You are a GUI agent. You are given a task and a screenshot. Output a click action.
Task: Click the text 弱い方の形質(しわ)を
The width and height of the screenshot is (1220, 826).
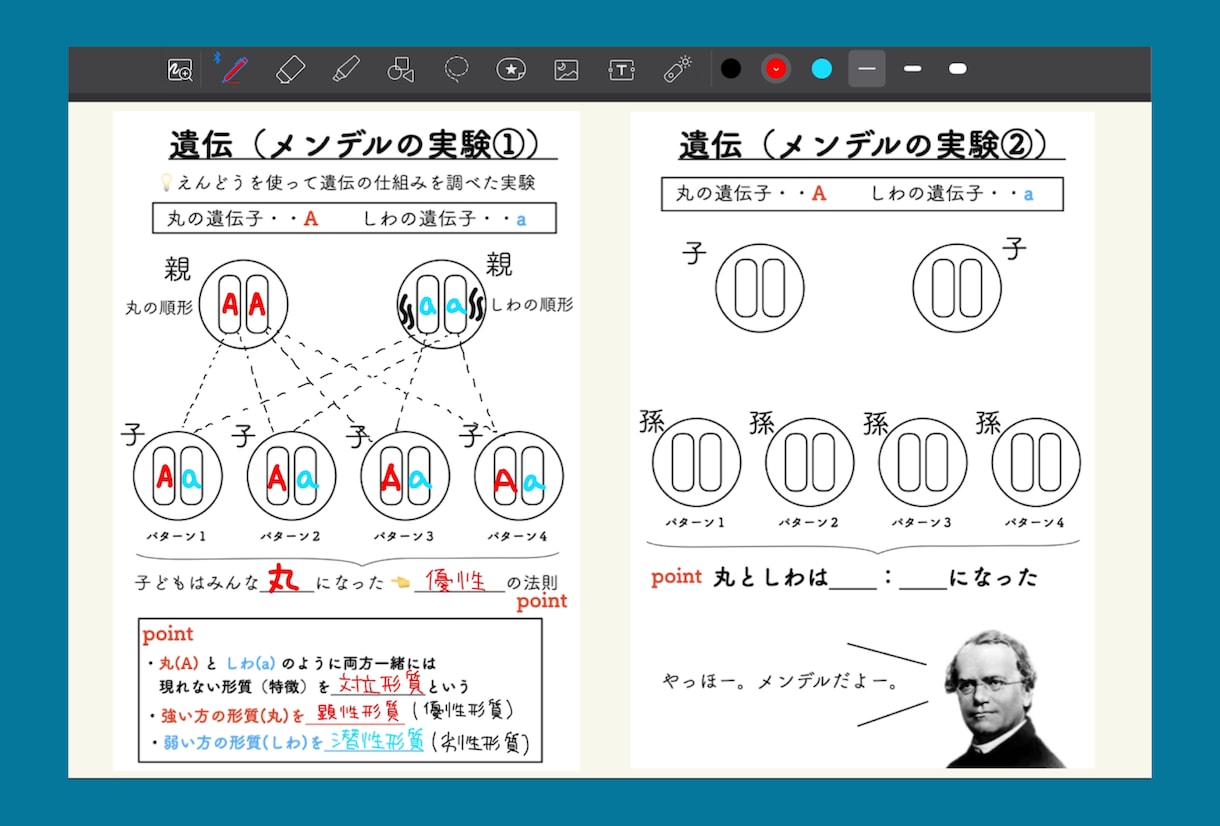pos(243,743)
